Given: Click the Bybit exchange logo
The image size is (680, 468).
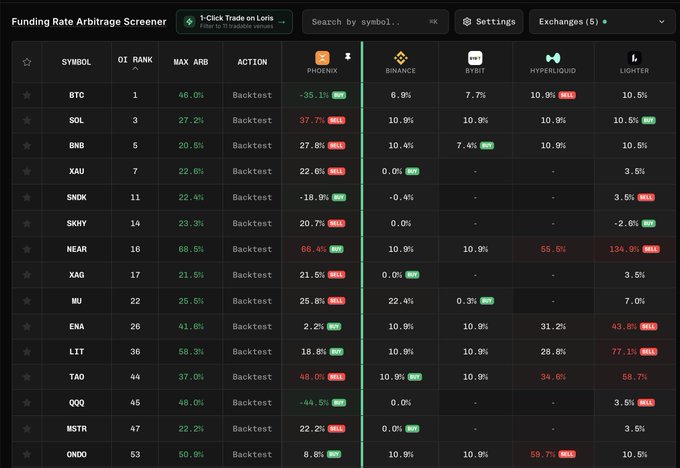Looking at the screenshot, I should [475, 58].
